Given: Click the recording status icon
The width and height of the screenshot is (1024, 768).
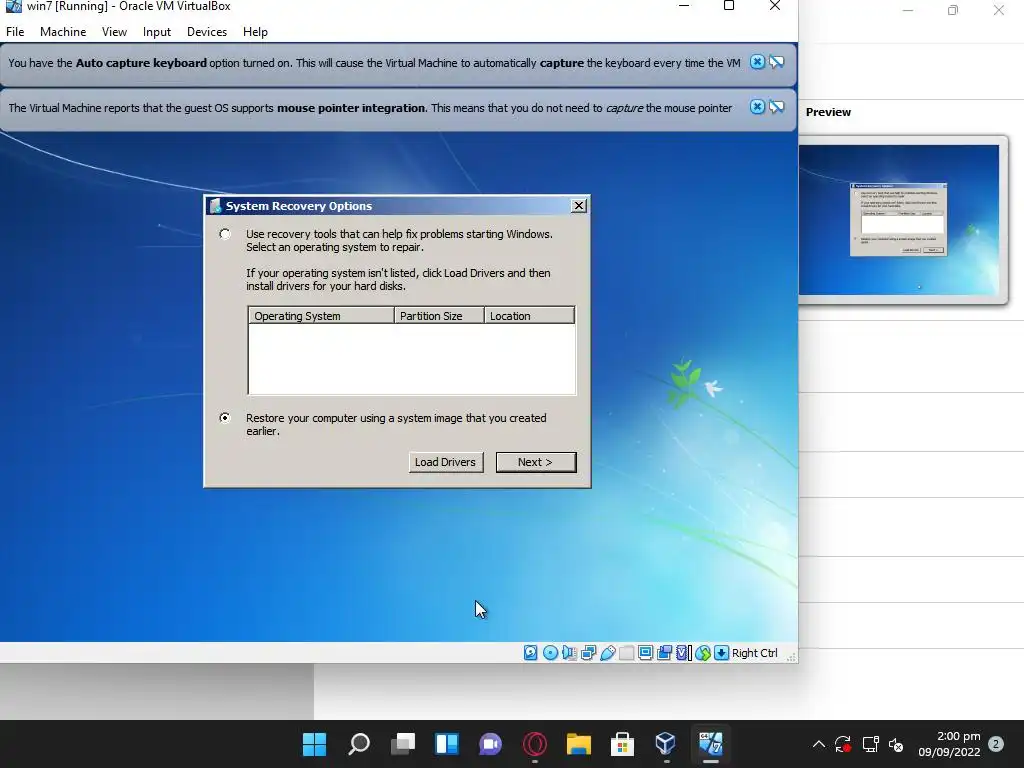Looking at the screenshot, I should pyautogui.click(x=664, y=652).
